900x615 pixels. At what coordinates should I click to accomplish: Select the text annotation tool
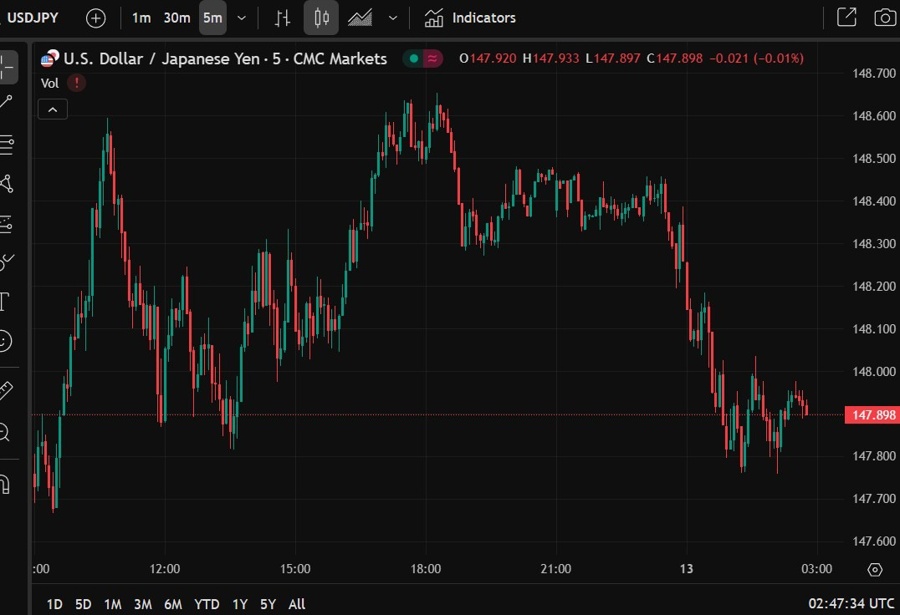[5, 301]
